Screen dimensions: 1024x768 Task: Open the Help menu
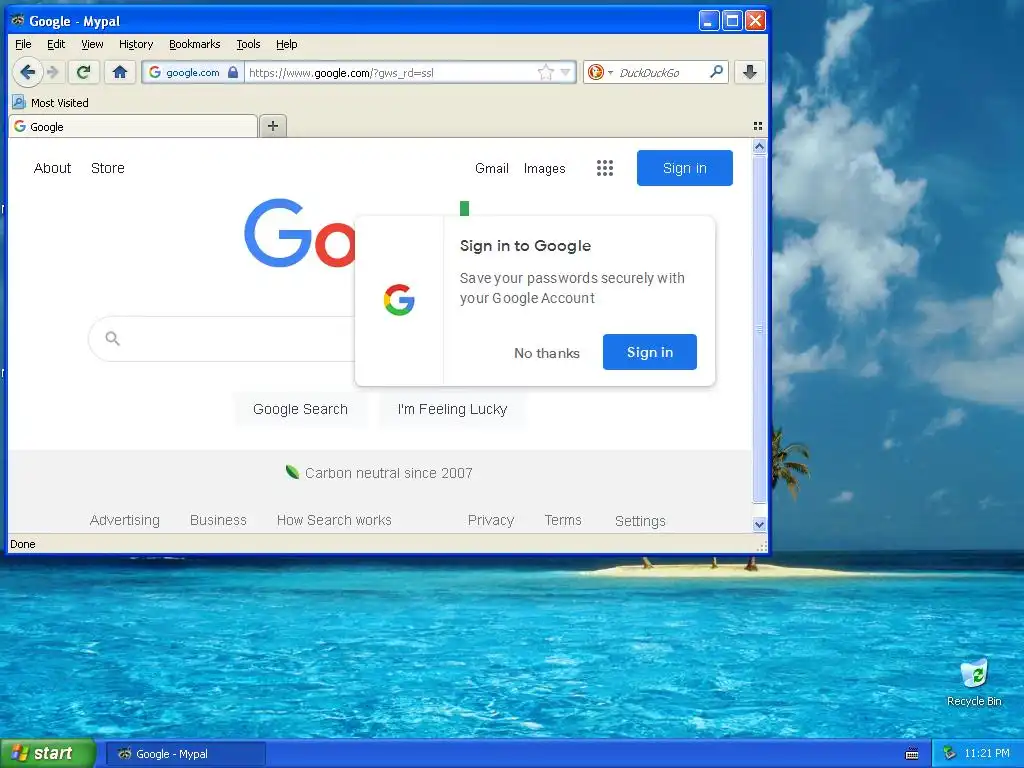pos(287,44)
